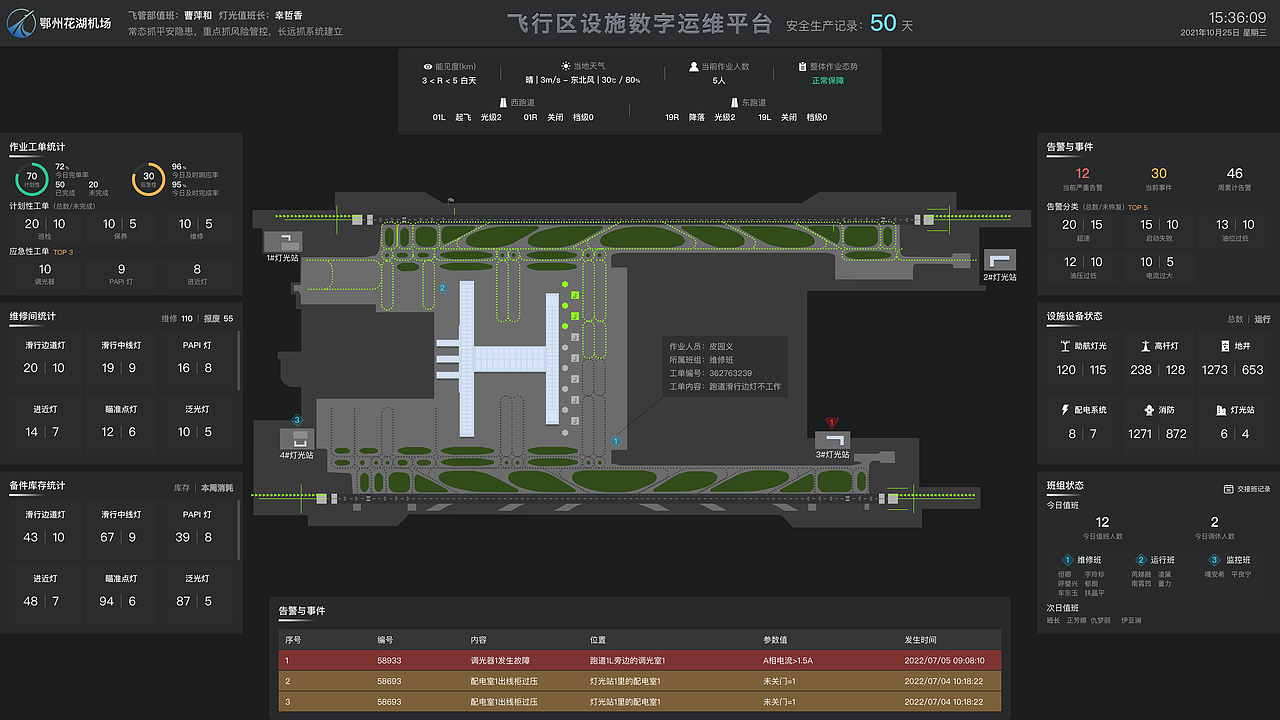Click the 配电系统 lightning bolt icon
The height and width of the screenshot is (720, 1280).
click(1065, 410)
